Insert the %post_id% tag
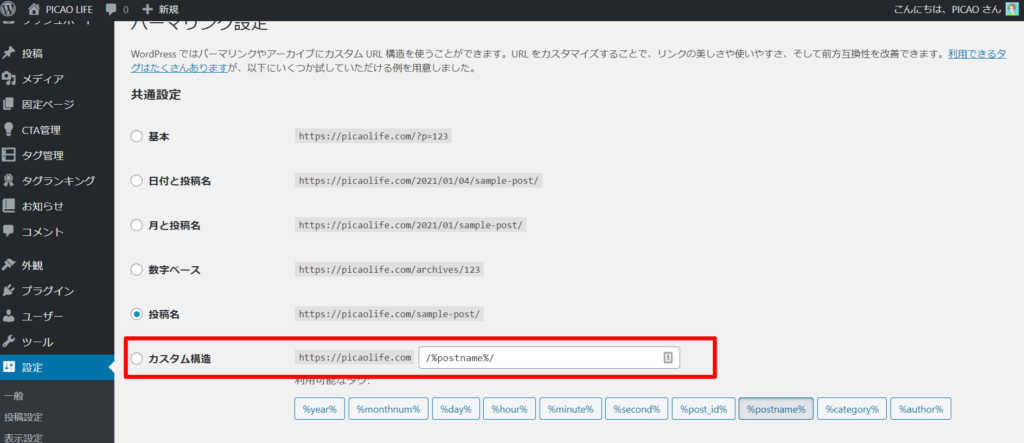This screenshot has width=1024, height=443. [703, 409]
